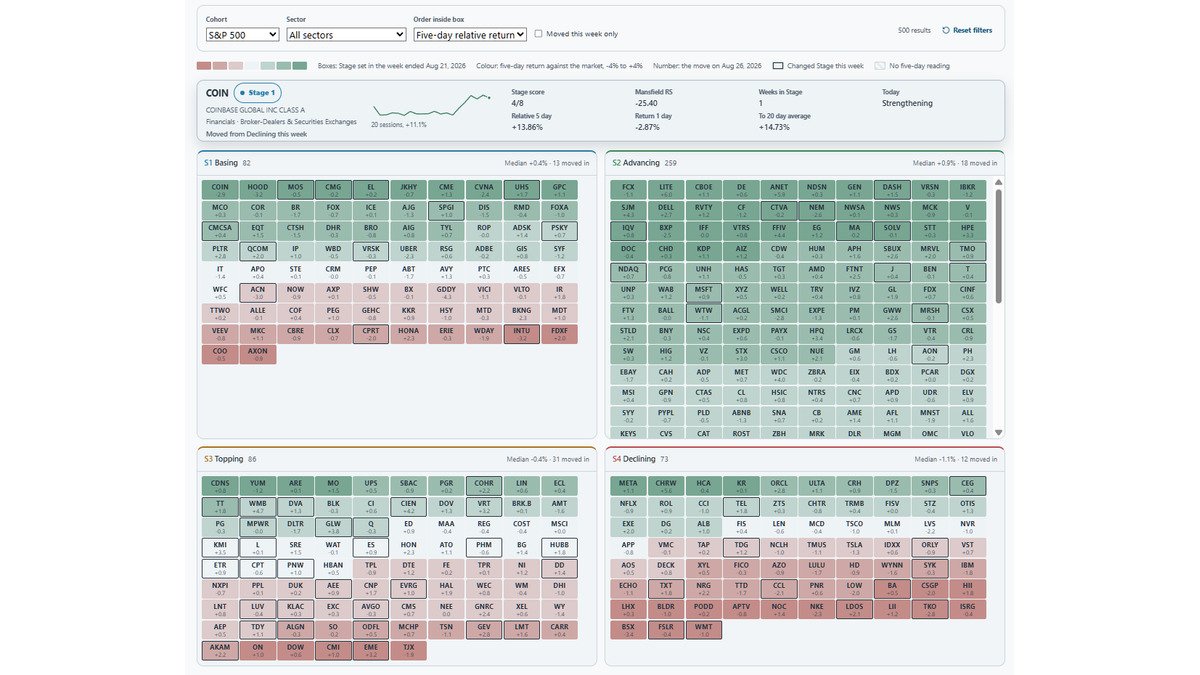Click the NDAQ ticker box

628,272
